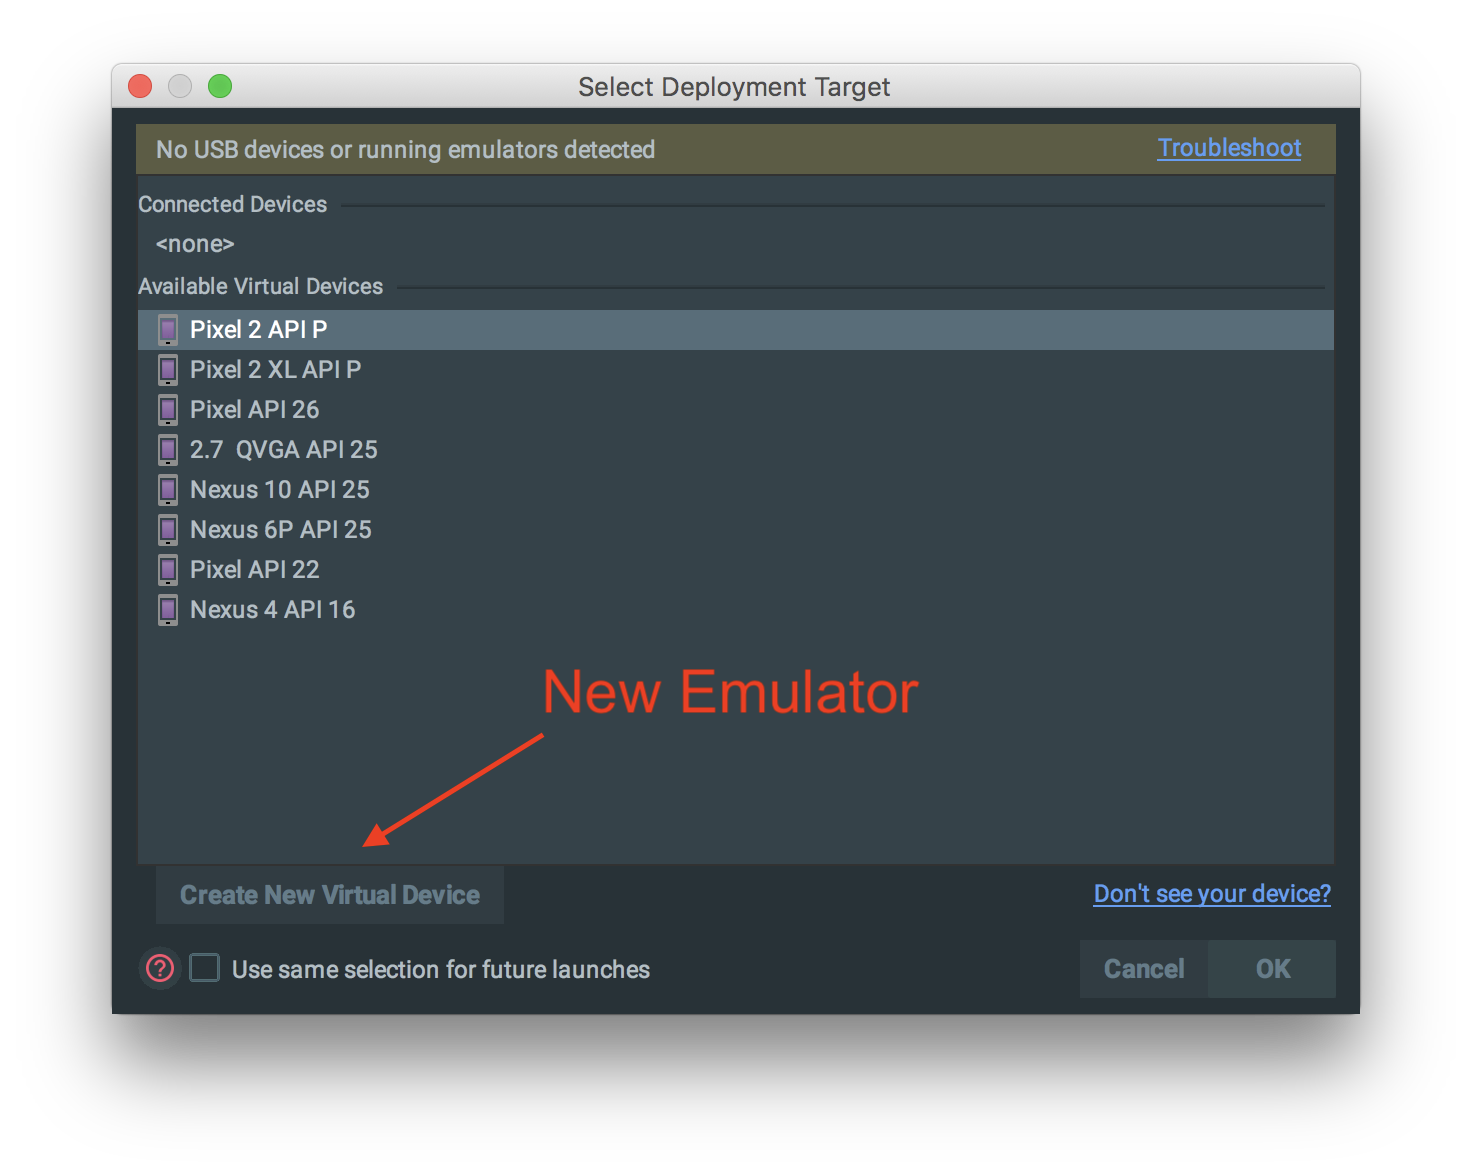Choose Nexus 6P API 25 device
This screenshot has height=1174, width=1472.
(736, 530)
